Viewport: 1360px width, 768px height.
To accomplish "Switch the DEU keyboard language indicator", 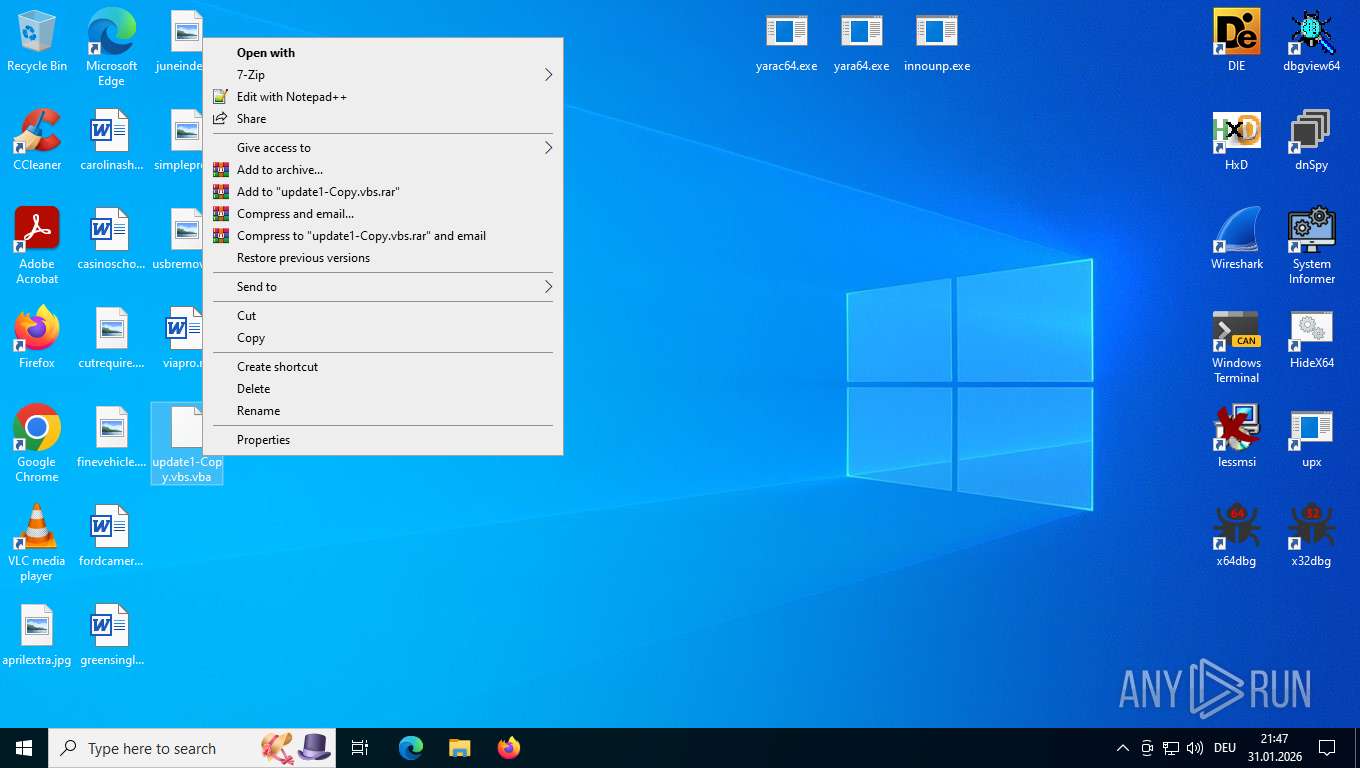I will coord(1225,748).
